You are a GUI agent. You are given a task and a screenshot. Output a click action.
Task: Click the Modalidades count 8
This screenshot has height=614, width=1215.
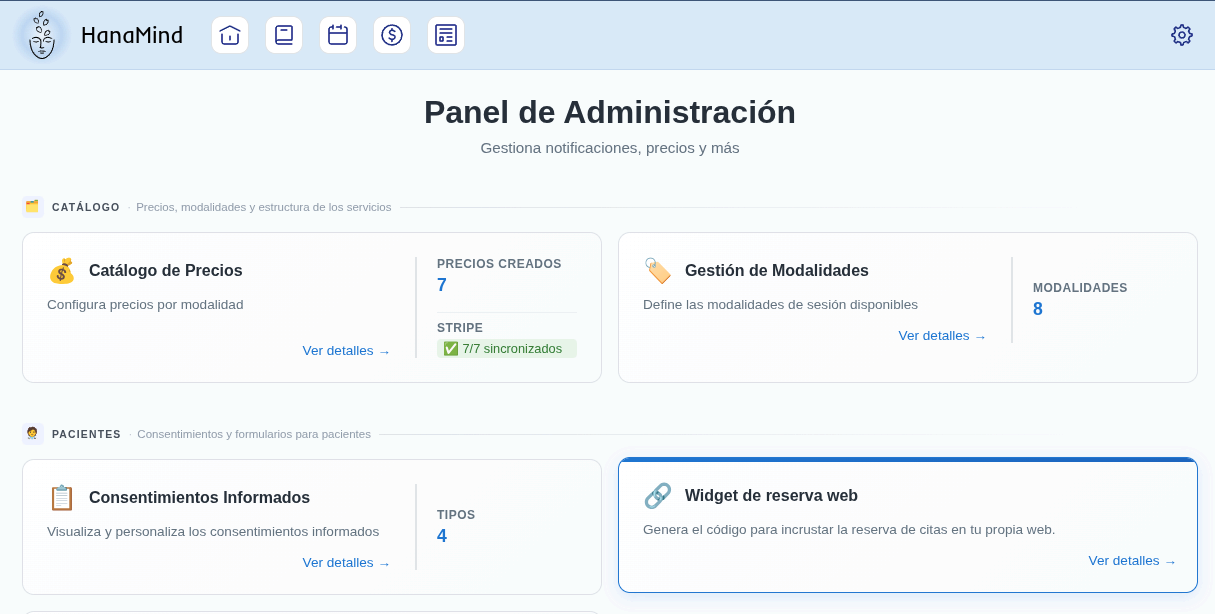(1038, 310)
